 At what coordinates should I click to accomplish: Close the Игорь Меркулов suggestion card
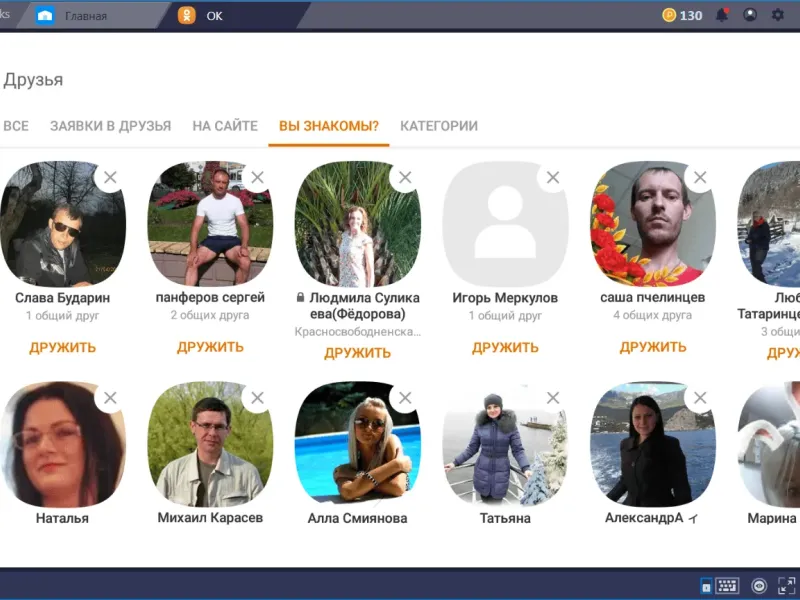pos(553,178)
